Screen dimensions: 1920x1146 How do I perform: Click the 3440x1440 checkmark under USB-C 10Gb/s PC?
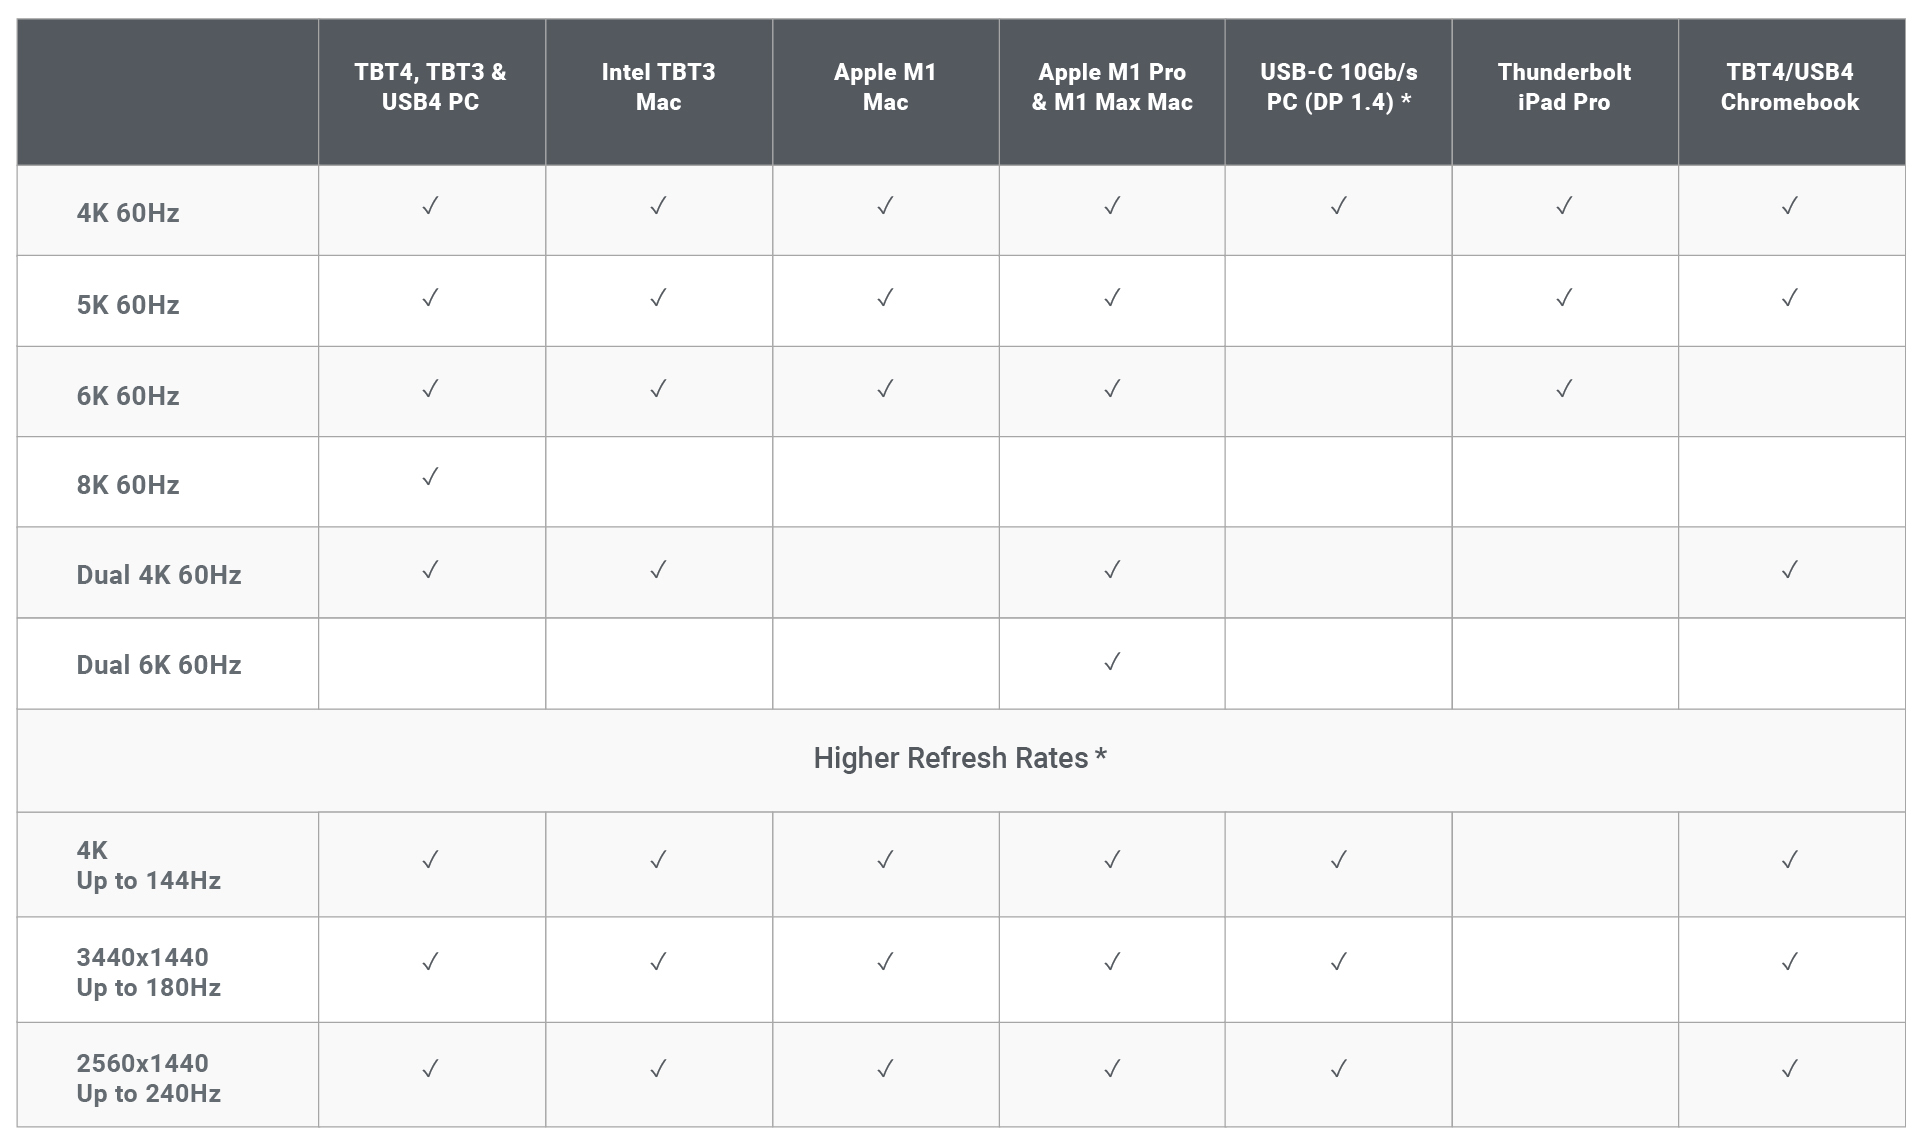(x=1338, y=961)
